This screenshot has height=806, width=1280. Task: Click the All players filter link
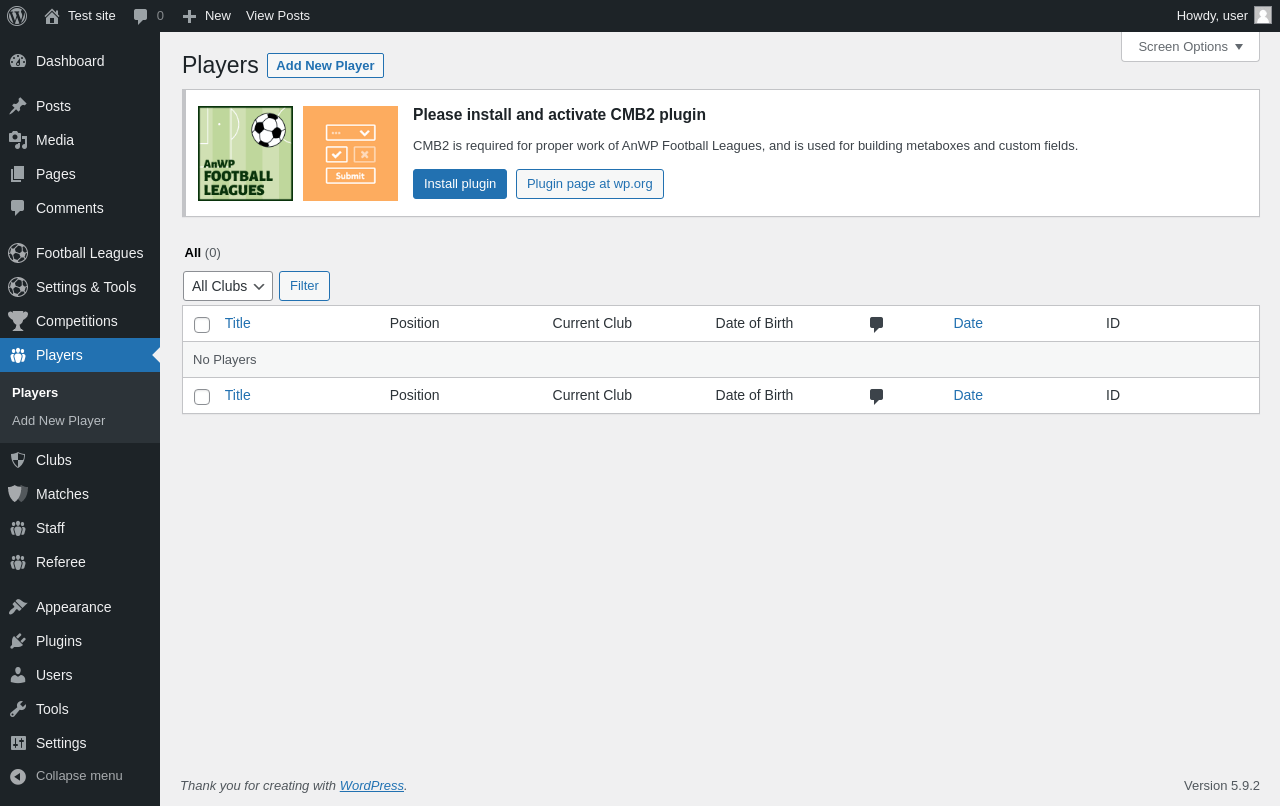[x=192, y=252]
